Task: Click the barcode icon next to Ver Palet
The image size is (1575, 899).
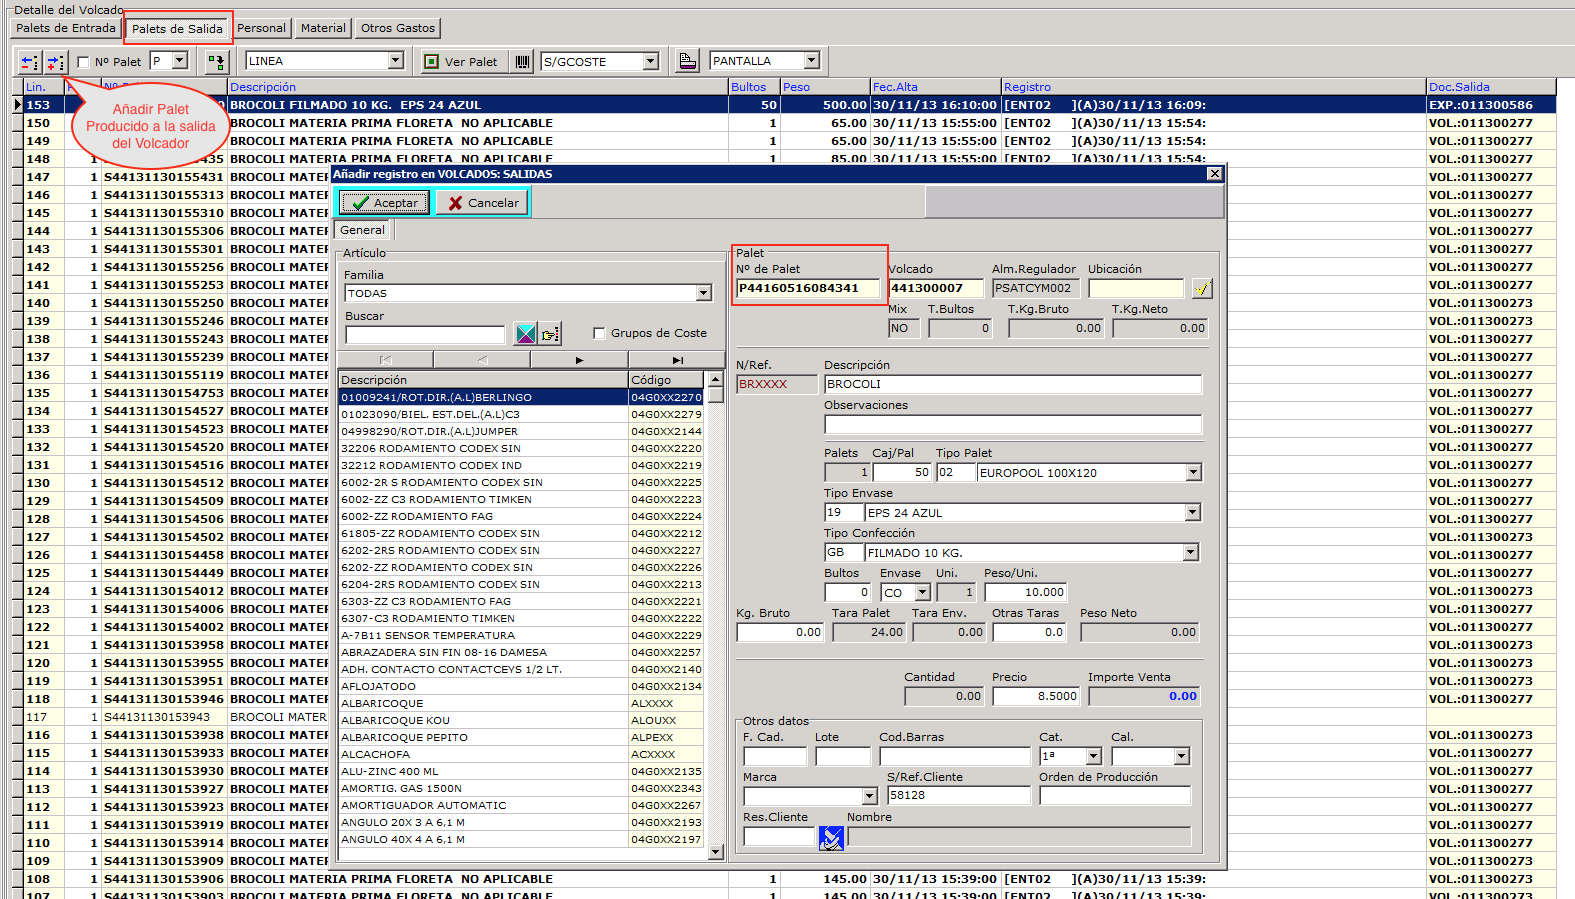Action: pyautogui.click(x=522, y=62)
